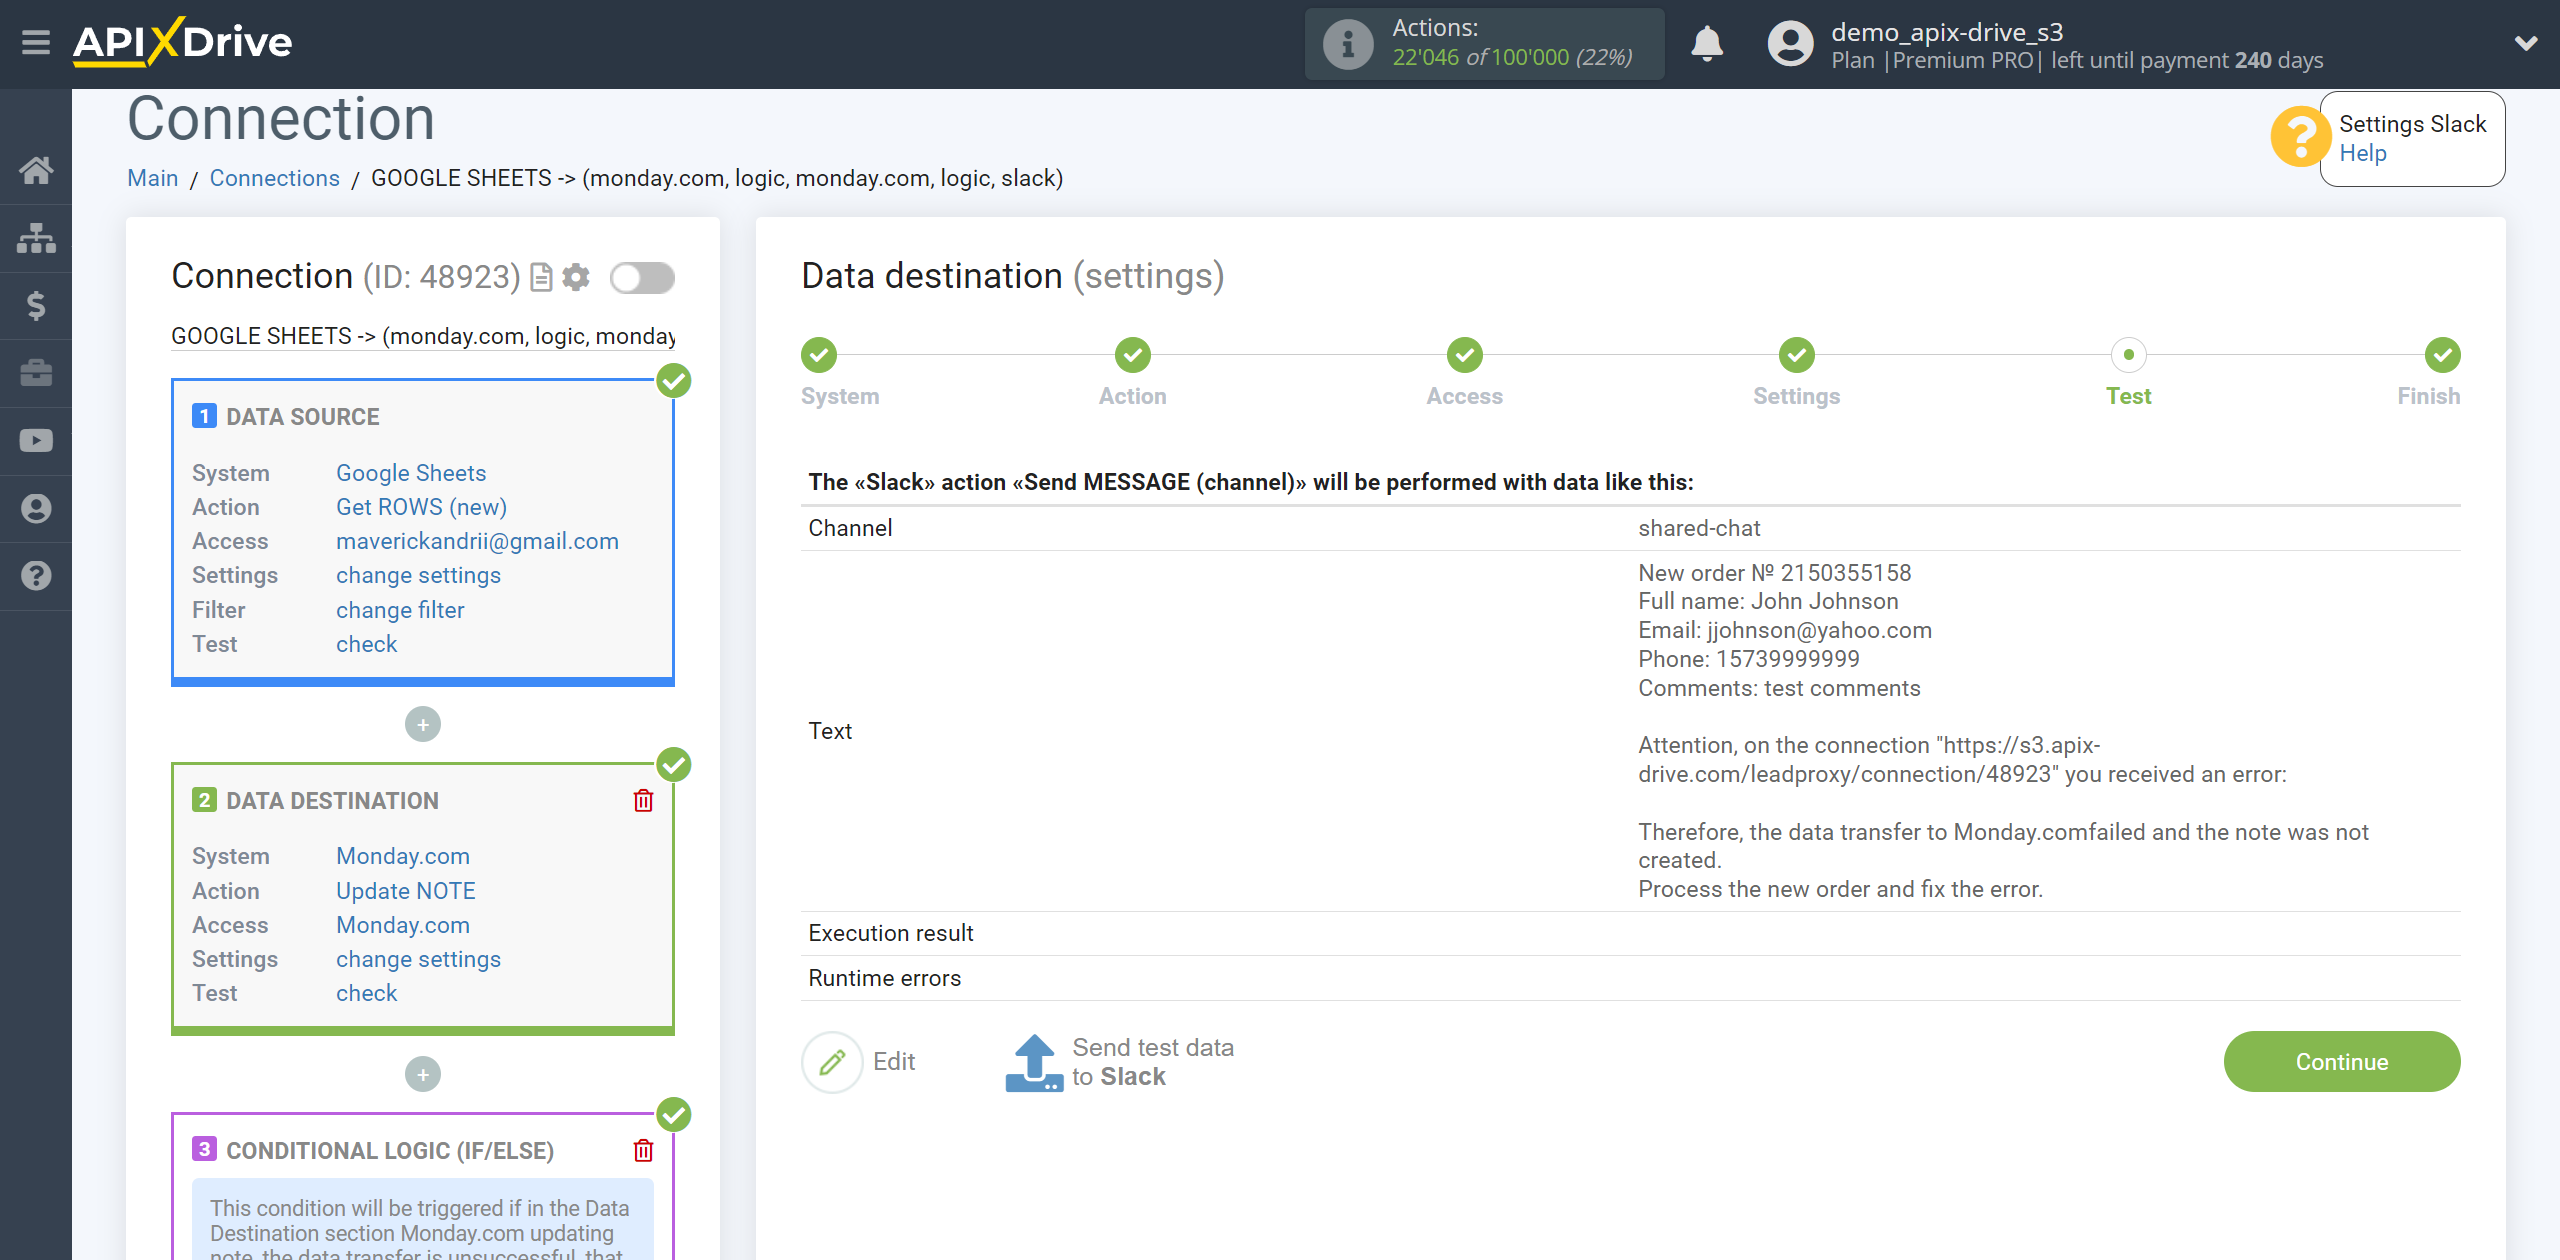2560x1260 pixels.
Task: Click Continue to finish configuration
Action: [2343, 1061]
